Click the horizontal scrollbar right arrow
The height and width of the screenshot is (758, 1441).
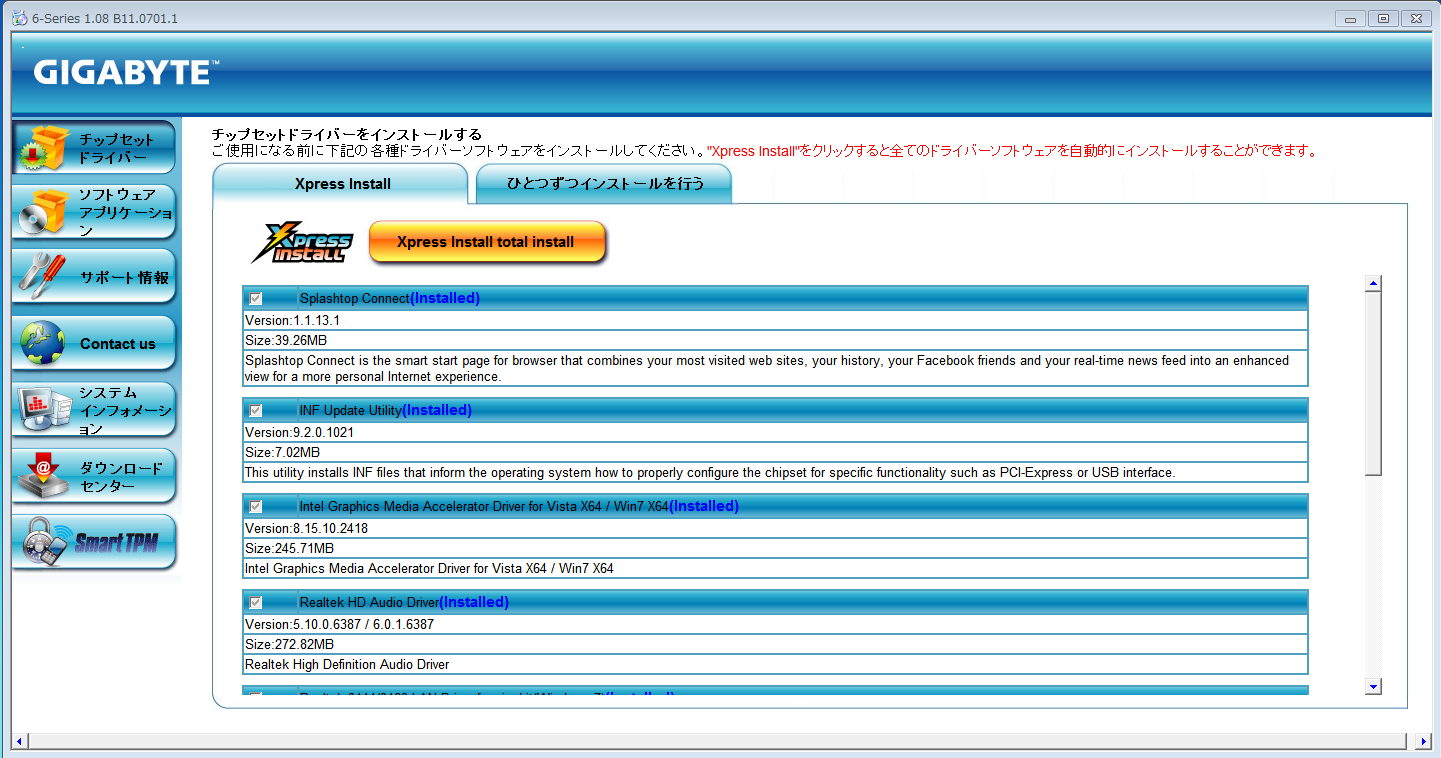pyautogui.click(x=1423, y=741)
